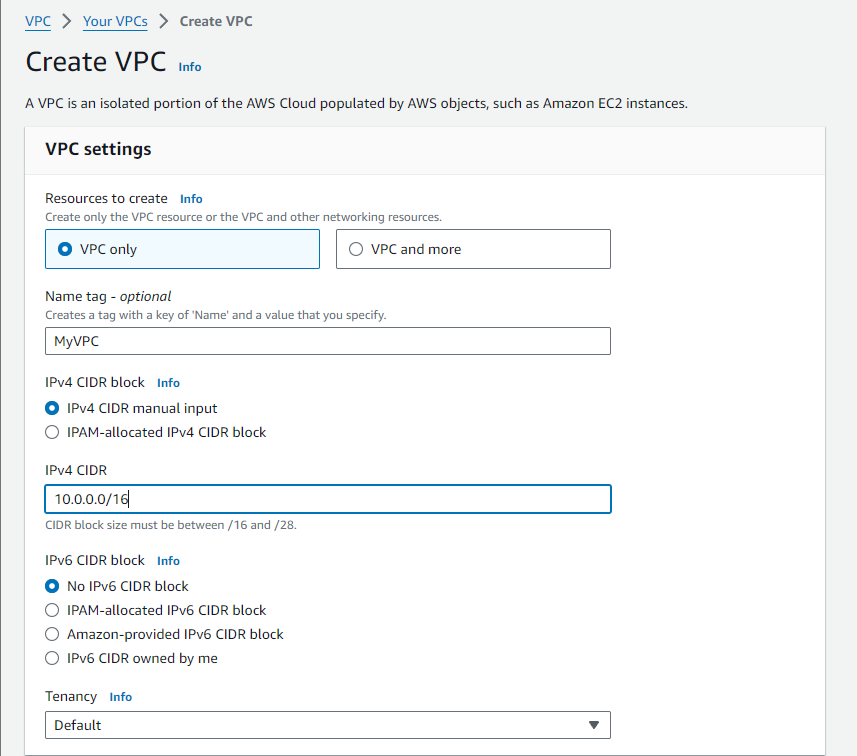Select IPv4 CIDR manual input
The width and height of the screenshot is (857, 756).
pos(51,408)
